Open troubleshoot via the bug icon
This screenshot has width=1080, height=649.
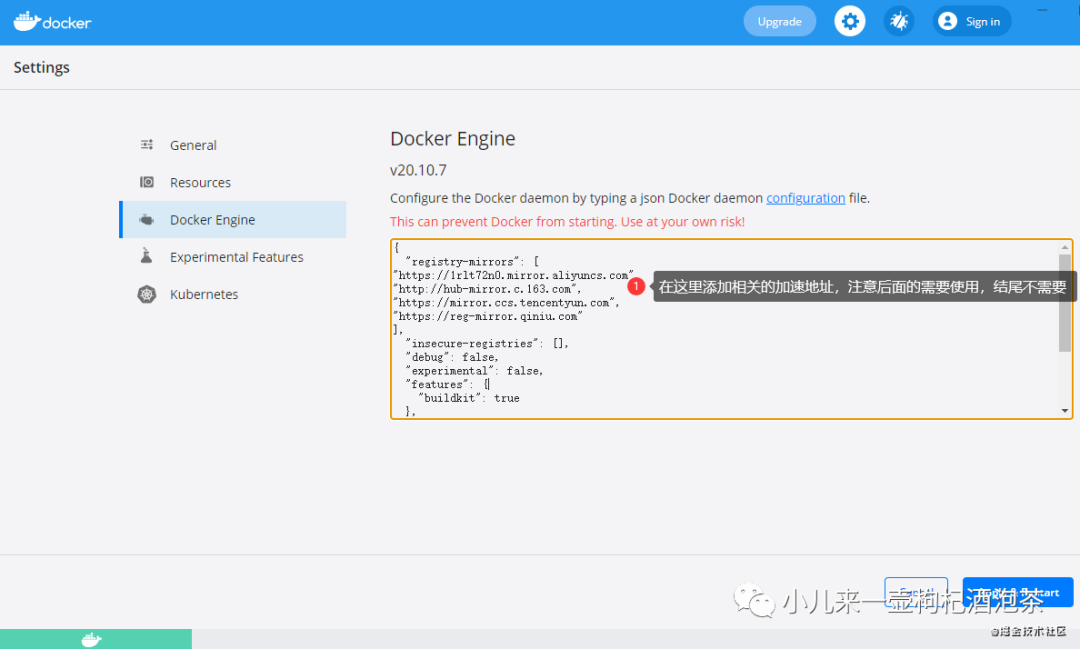coord(899,21)
